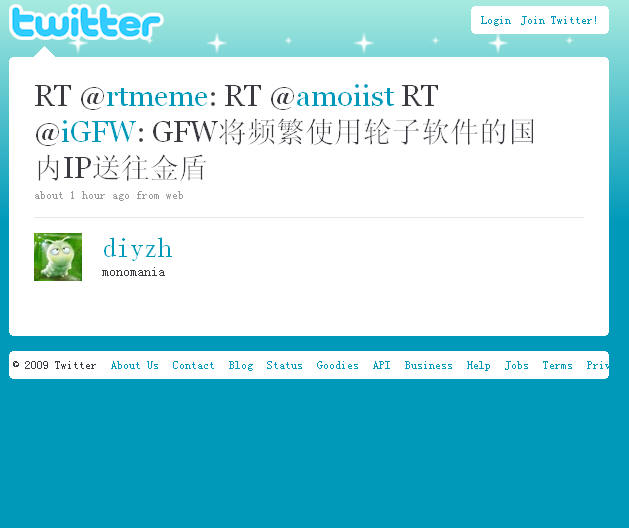Viewport: 629px width, 528px height.
Task: Open the diyzh username link
Action: tap(138, 248)
